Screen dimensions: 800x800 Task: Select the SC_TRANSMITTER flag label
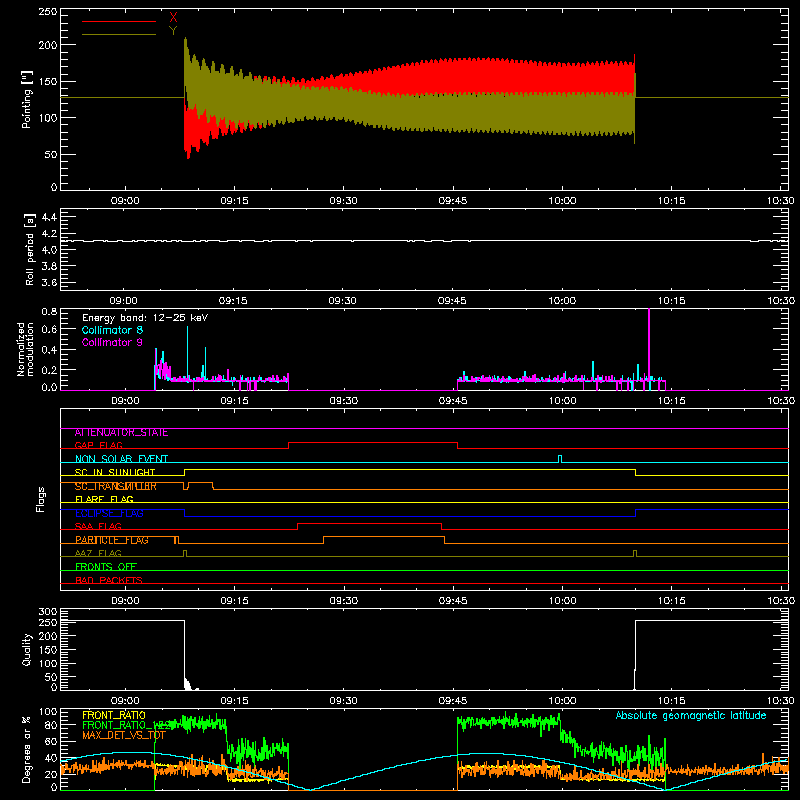click(x=116, y=486)
